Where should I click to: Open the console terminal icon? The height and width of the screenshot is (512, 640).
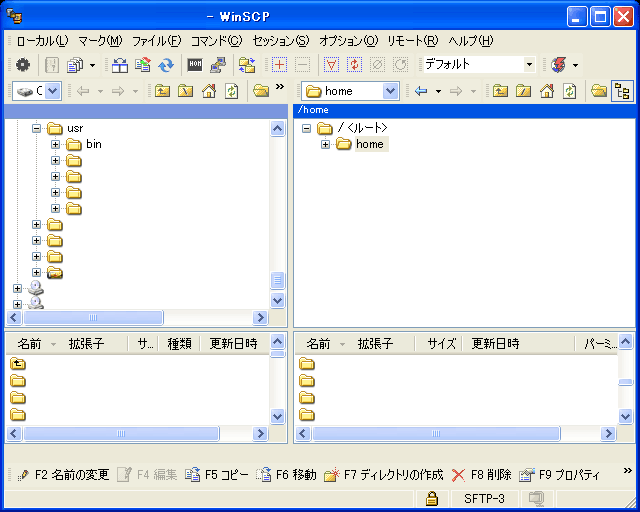(195, 65)
